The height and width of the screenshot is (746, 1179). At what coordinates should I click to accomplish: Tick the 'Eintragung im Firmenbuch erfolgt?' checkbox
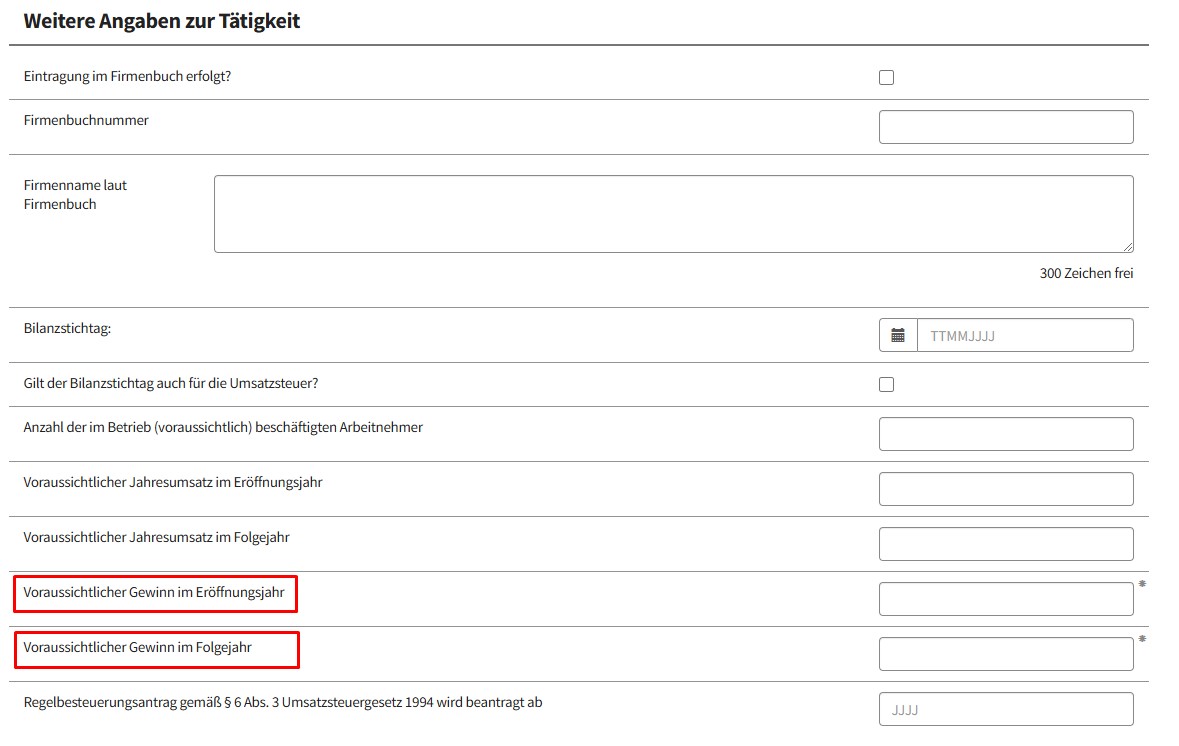point(886,78)
